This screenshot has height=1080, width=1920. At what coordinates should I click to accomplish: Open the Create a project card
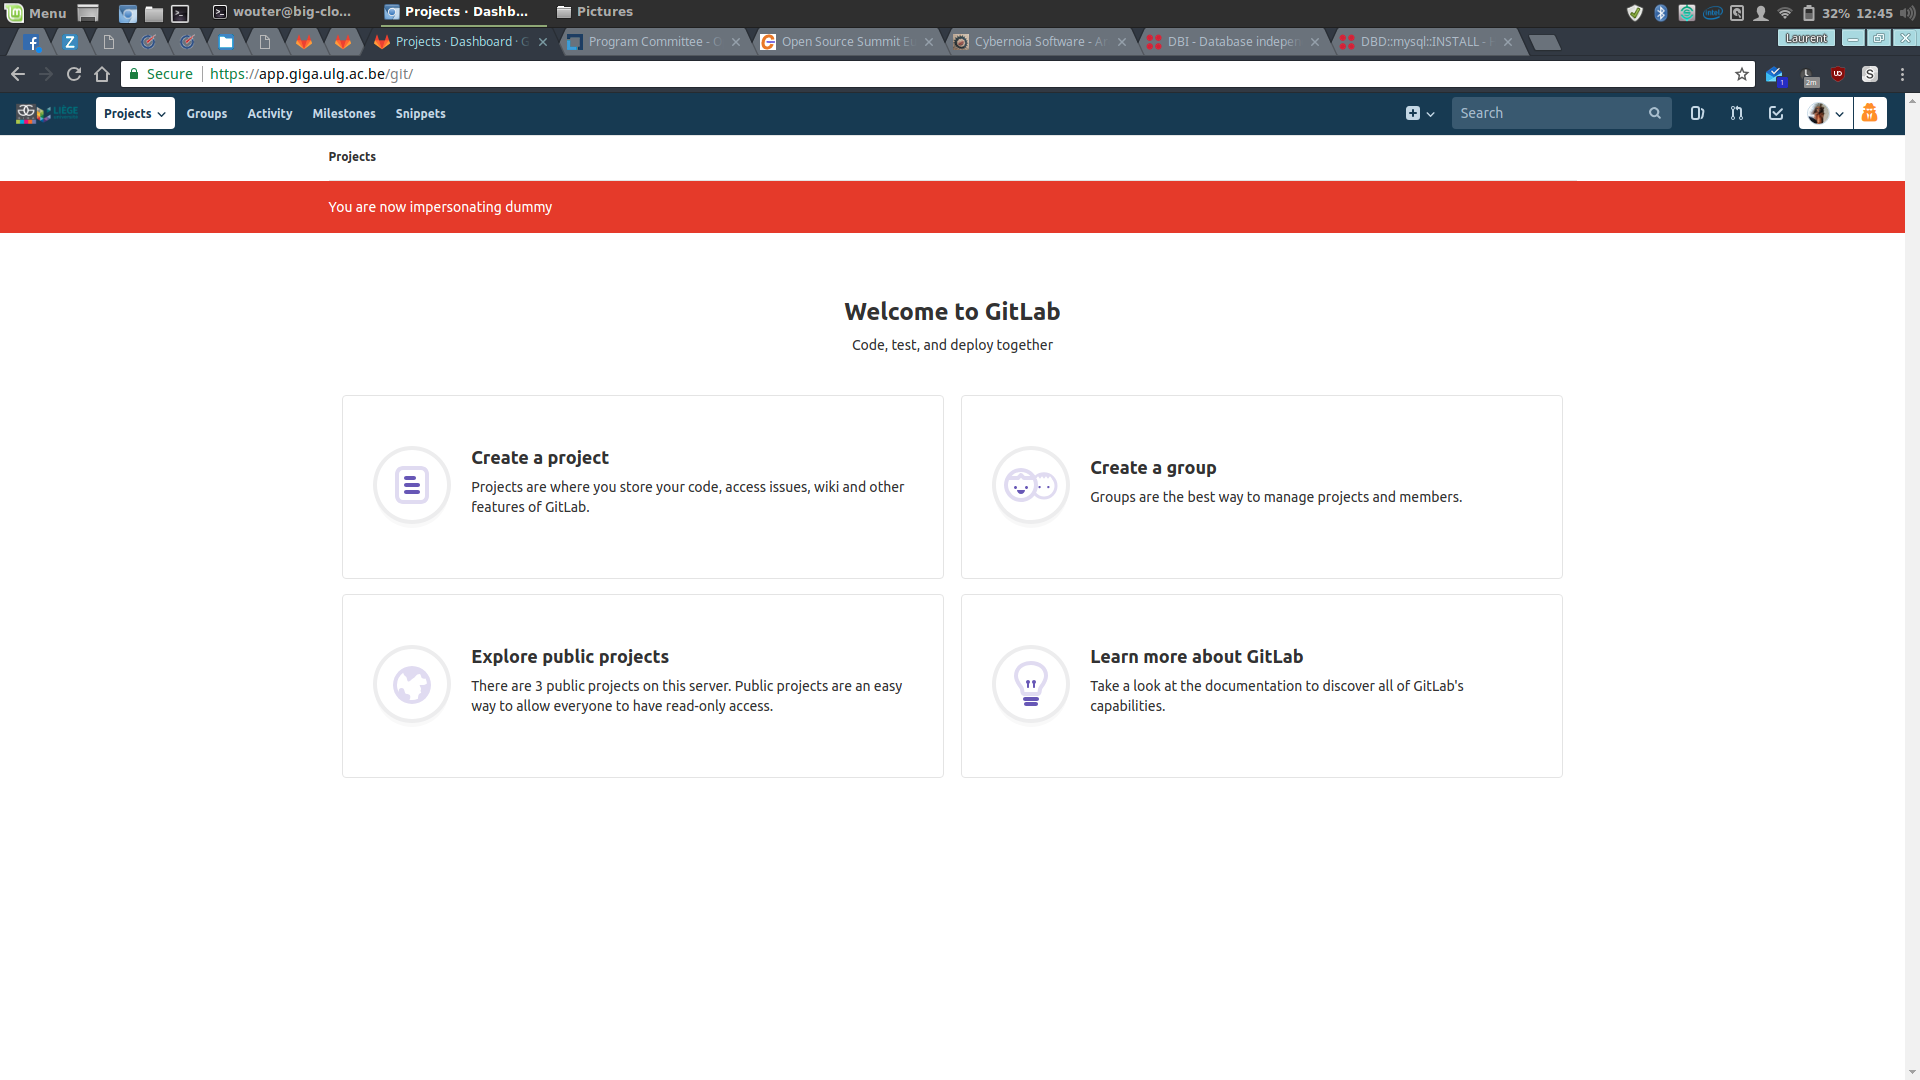[x=643, y=487]
